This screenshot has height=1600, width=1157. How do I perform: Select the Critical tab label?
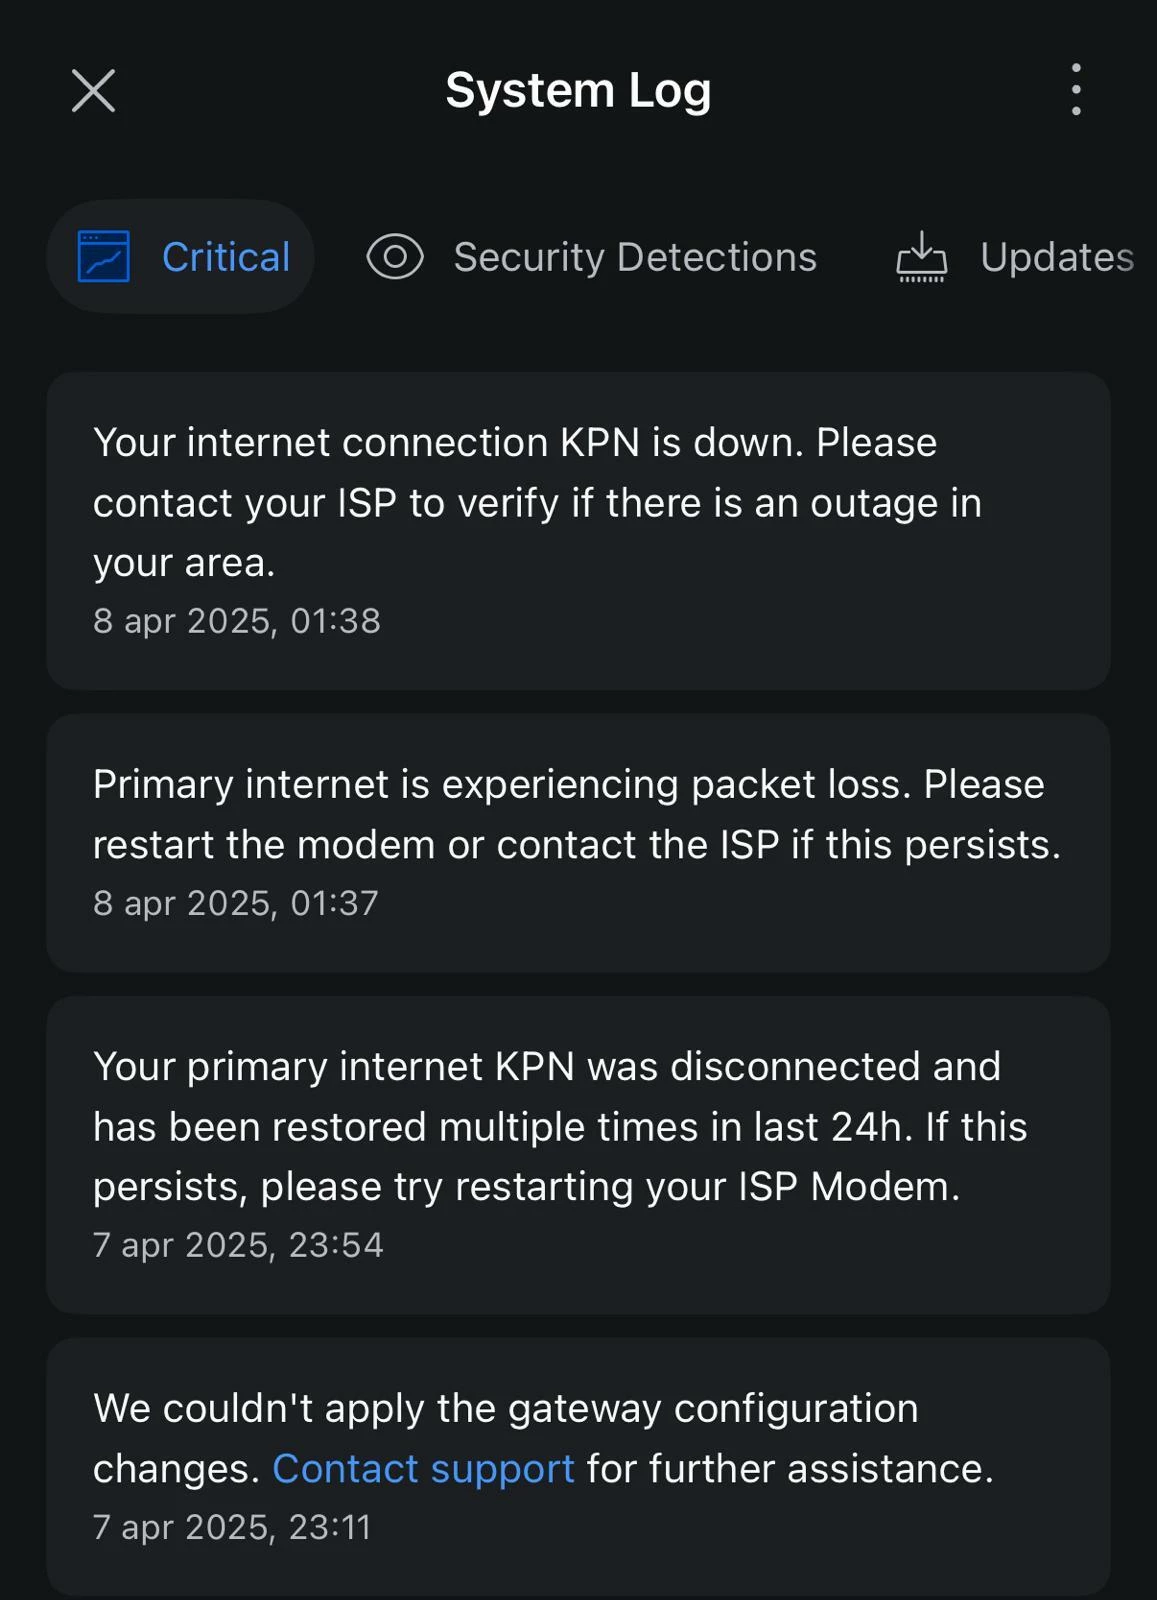tap(226, 257)
